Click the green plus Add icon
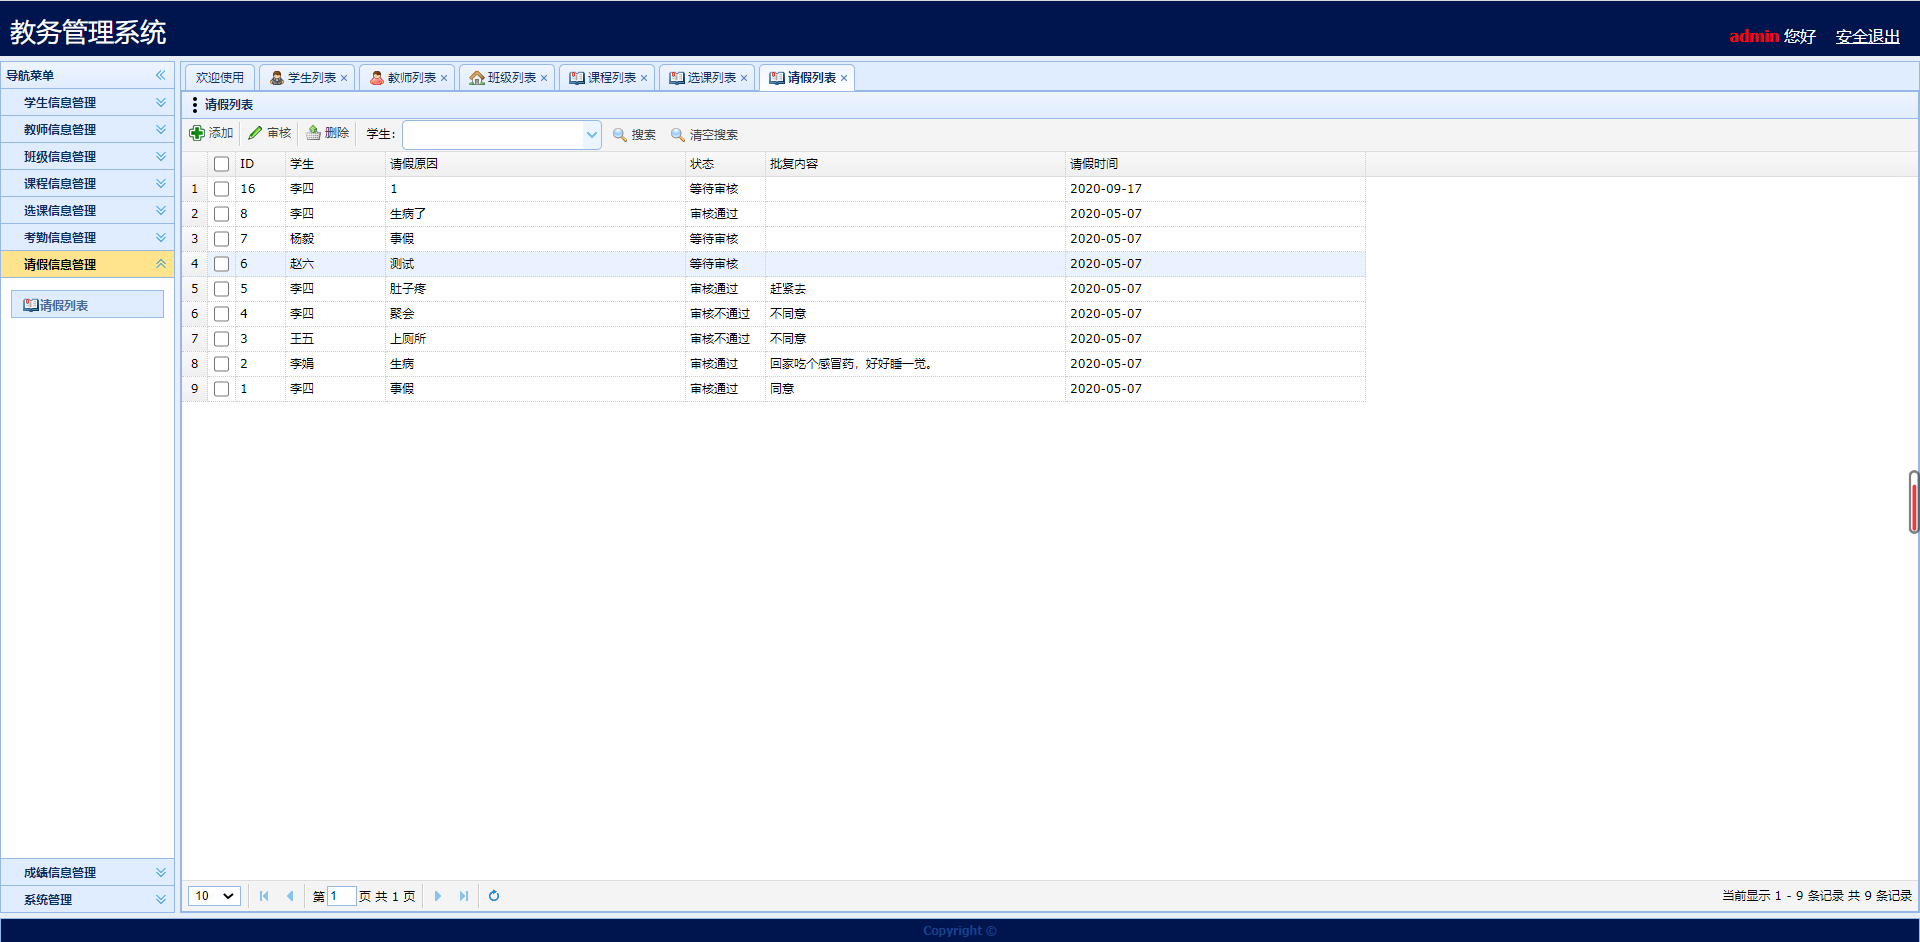 click(x=197, y=134)
